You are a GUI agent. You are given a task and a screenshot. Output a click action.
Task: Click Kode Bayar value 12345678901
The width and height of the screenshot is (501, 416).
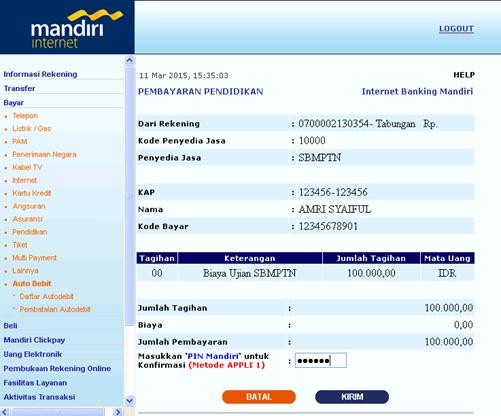tap(328, 226)
